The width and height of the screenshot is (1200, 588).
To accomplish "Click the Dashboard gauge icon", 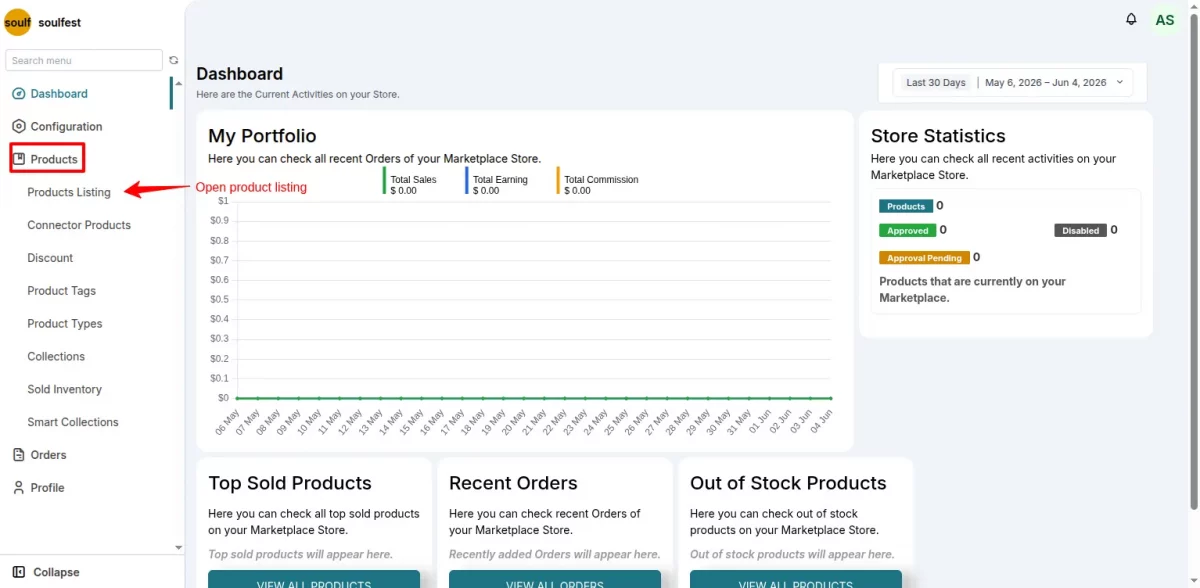I will pos(18,93).
